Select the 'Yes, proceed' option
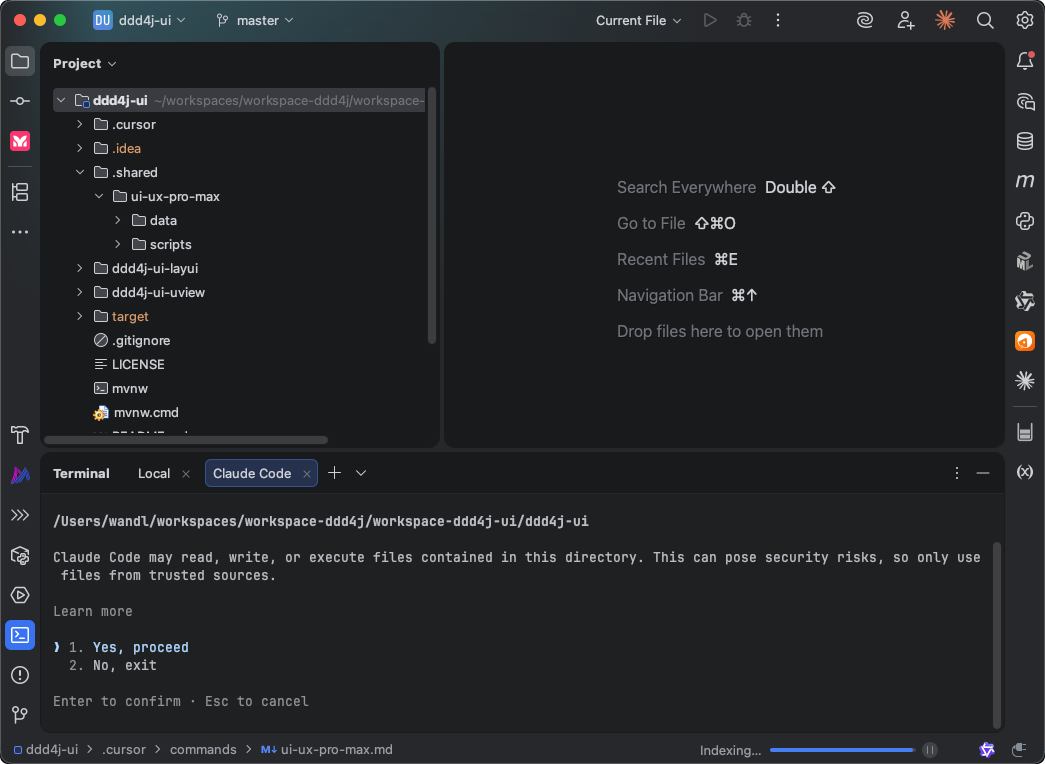 [140, 647]
